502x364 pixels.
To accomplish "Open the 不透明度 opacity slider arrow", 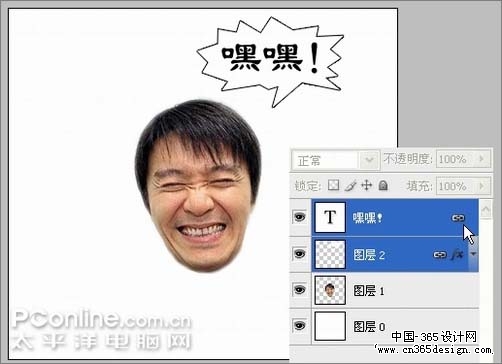I will coord(482,159).
